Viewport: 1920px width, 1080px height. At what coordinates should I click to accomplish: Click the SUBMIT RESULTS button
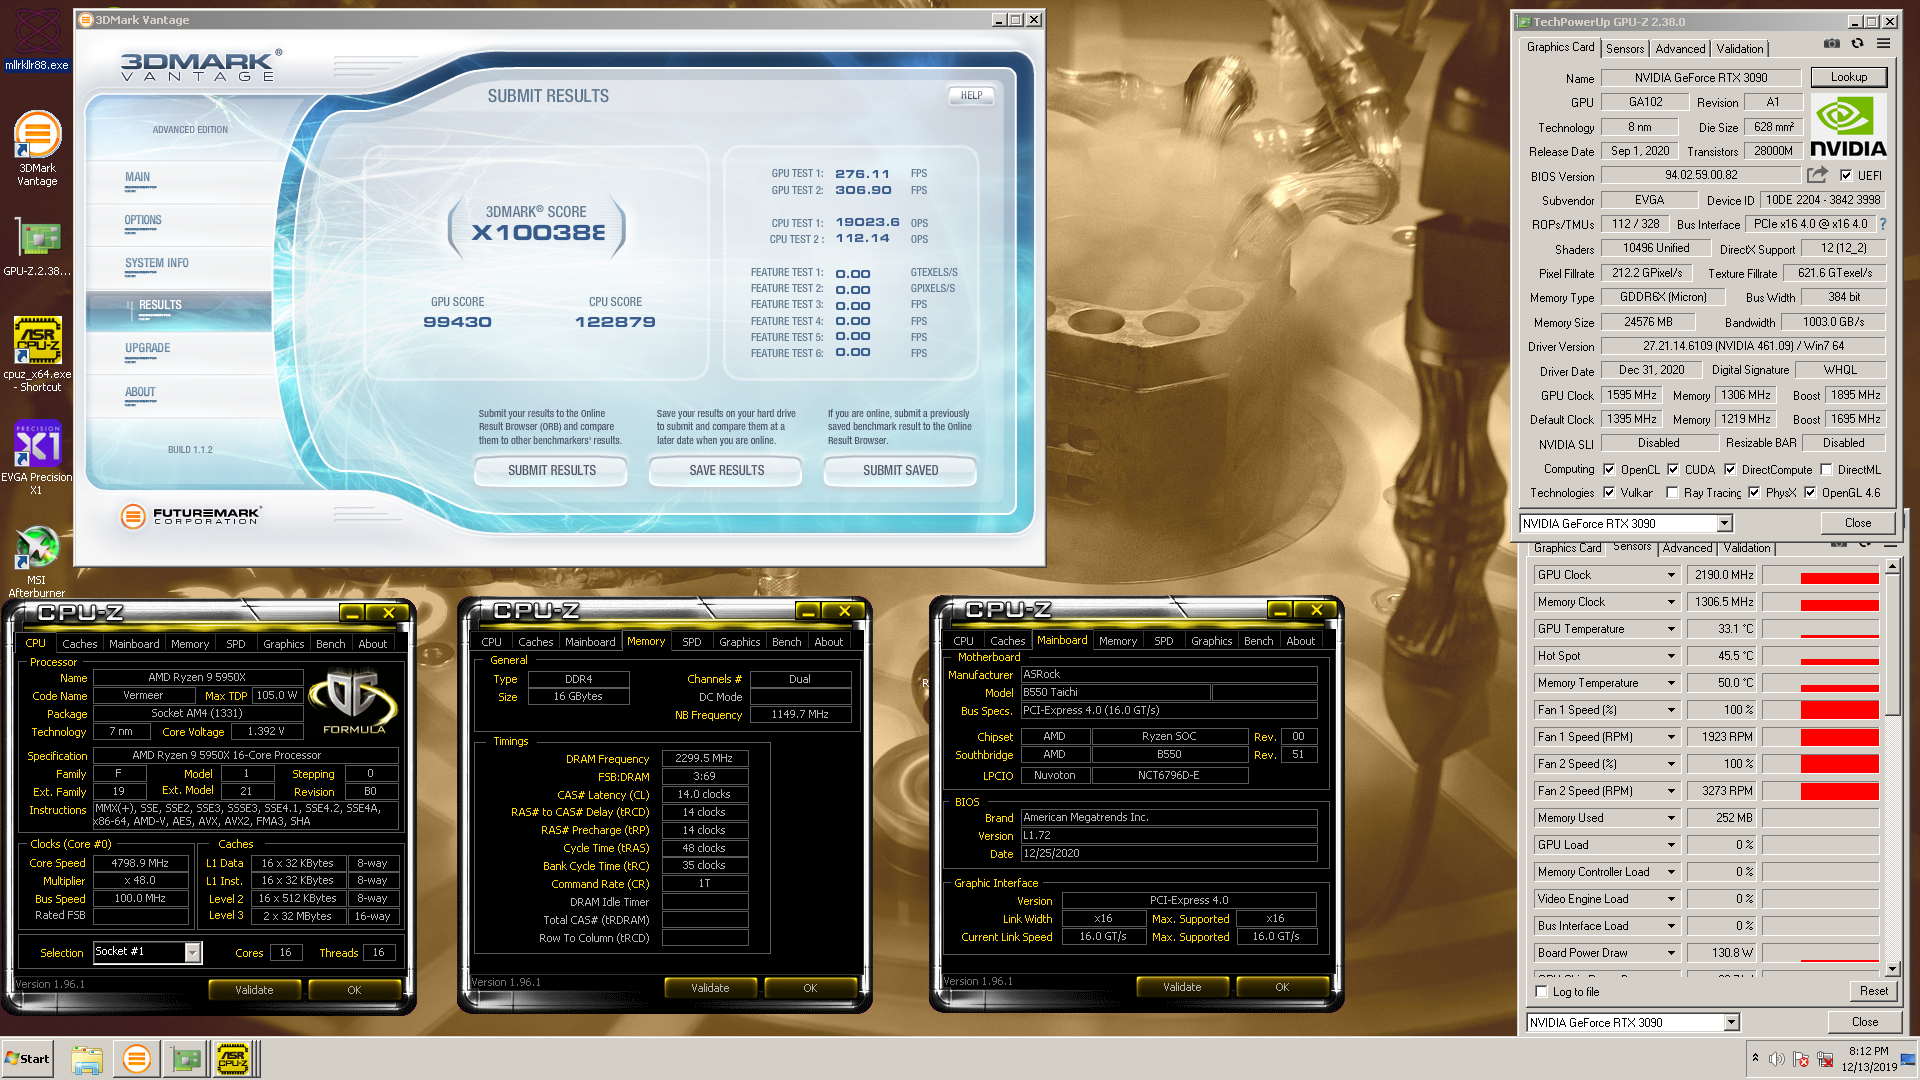pos(552,470)
